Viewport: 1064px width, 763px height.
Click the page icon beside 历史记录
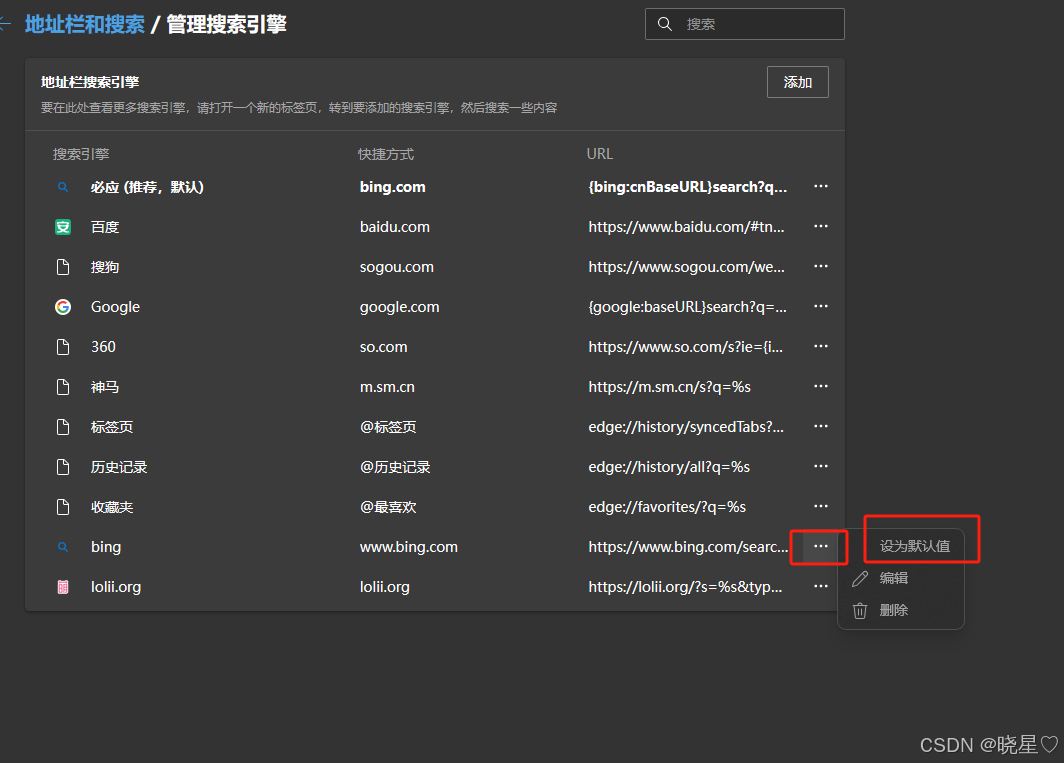[63, 467]
